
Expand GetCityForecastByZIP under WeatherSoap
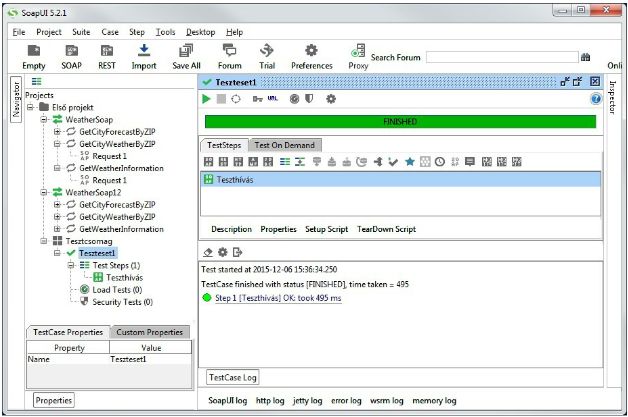pyautogui.click(x=57, y=131)
